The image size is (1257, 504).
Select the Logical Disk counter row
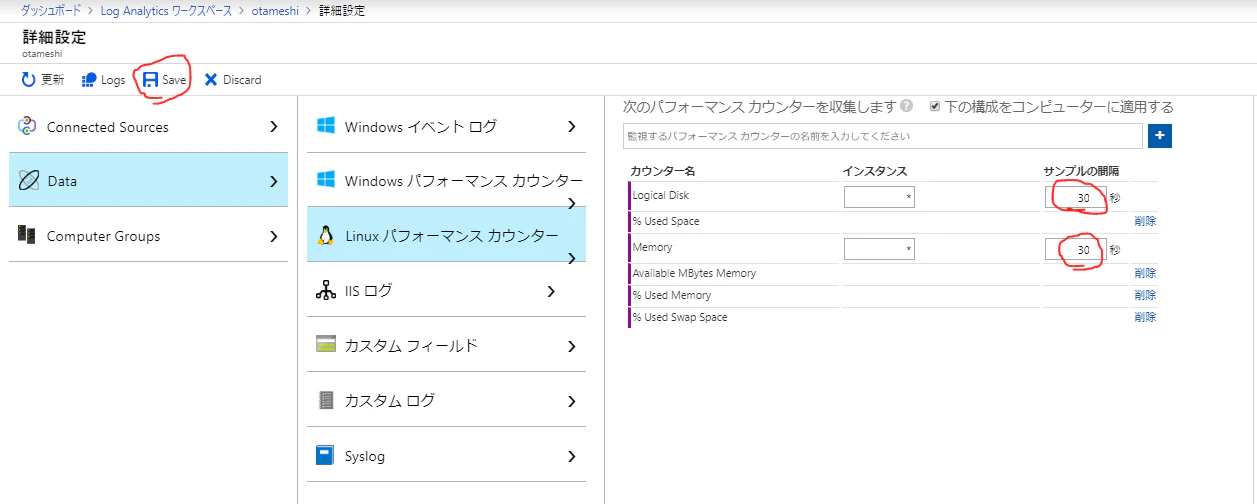(893, 197)
